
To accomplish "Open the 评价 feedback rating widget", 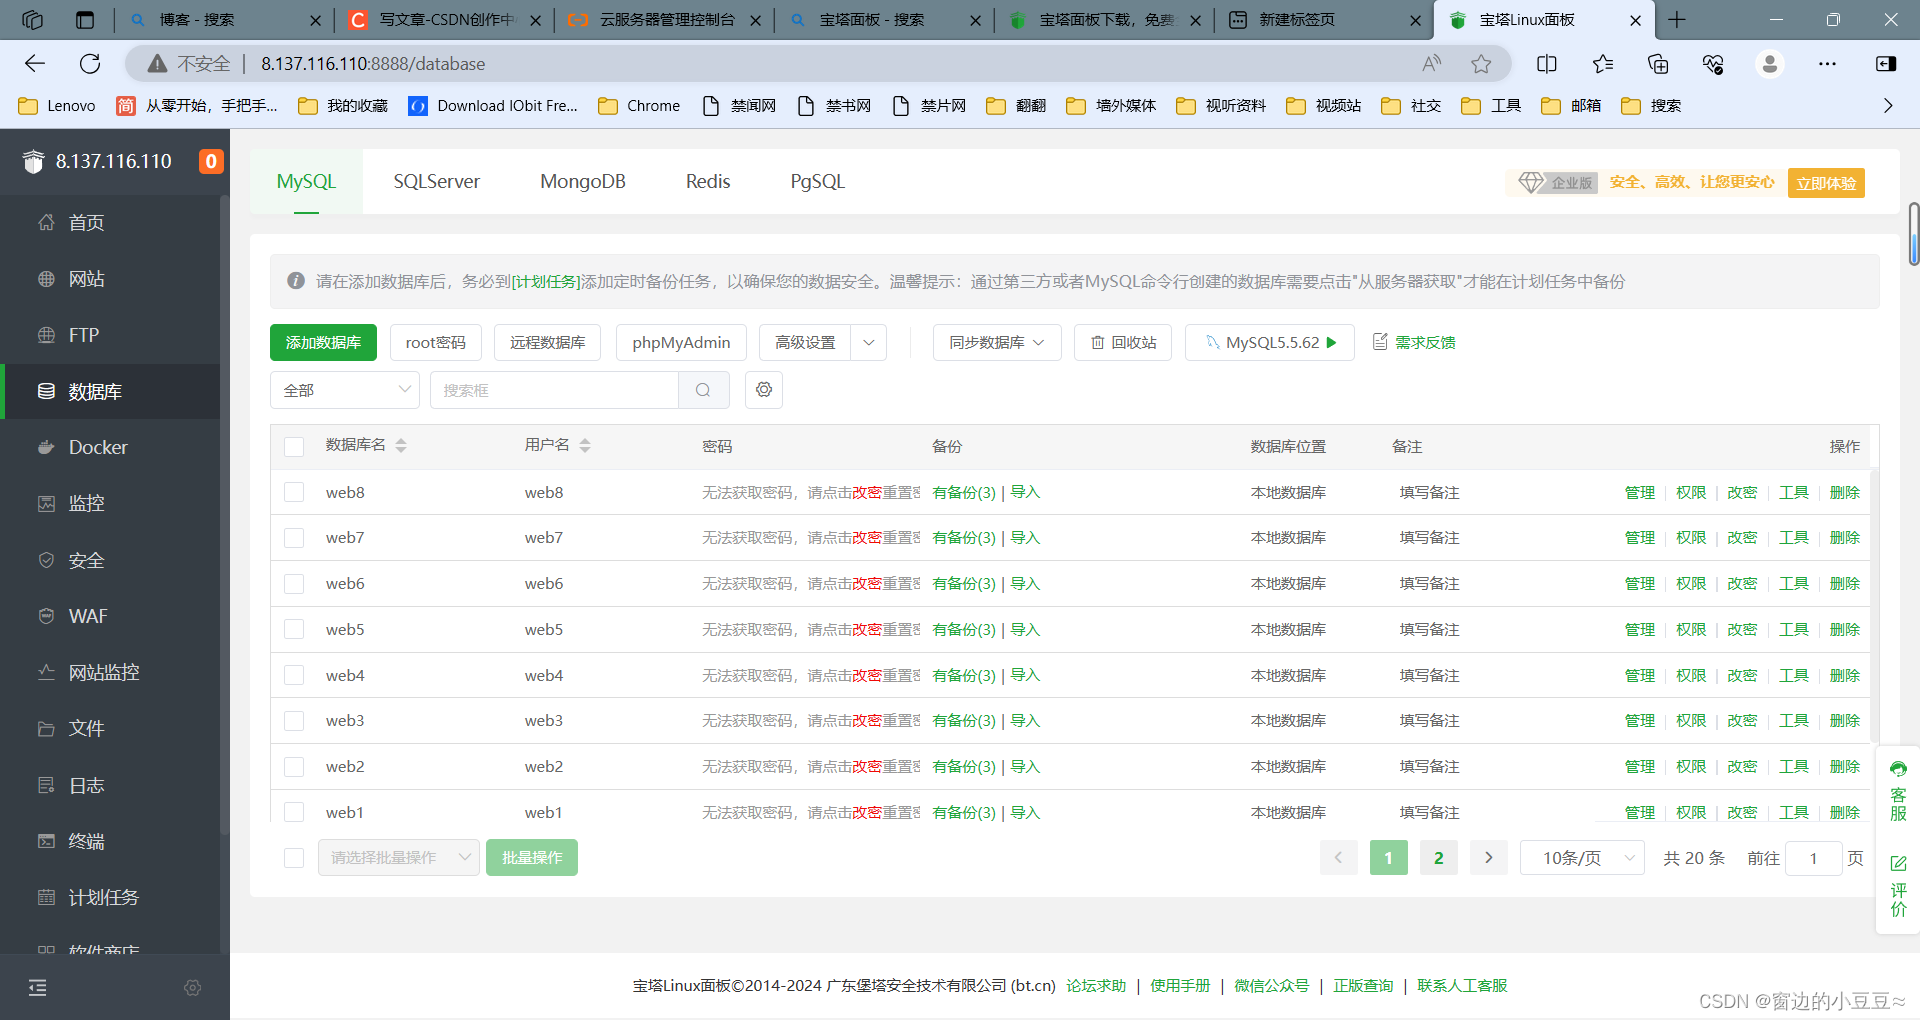I will coord(1898,886).
